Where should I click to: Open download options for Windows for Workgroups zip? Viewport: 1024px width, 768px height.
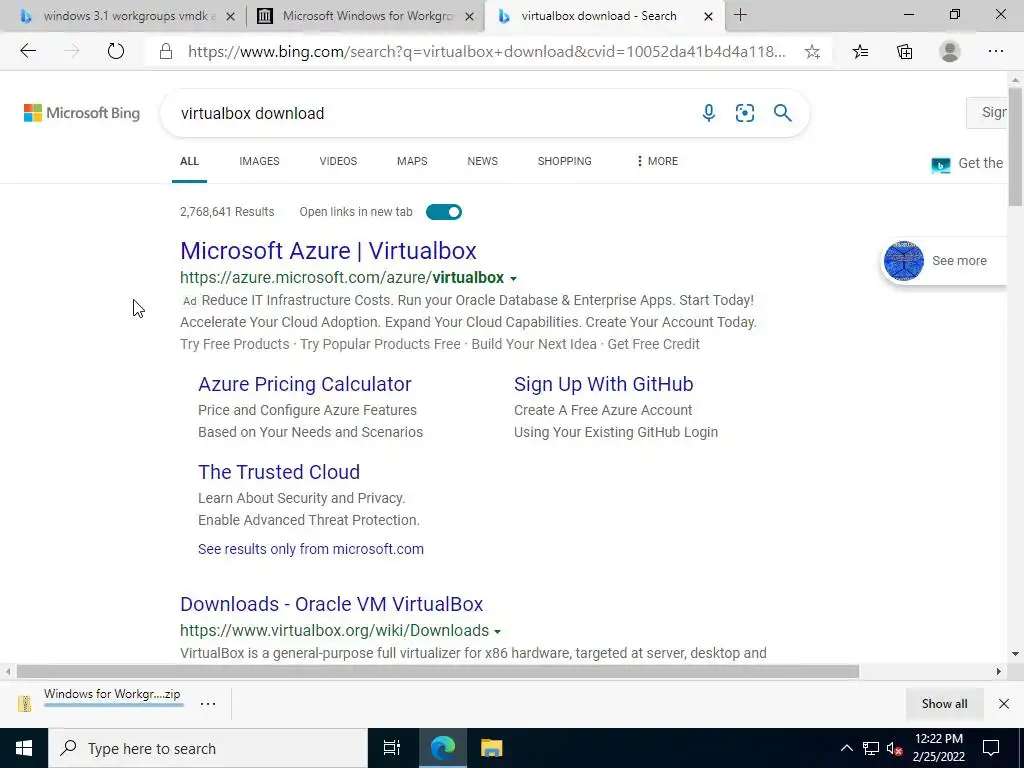pyautogui.click(x=208, y=703)
